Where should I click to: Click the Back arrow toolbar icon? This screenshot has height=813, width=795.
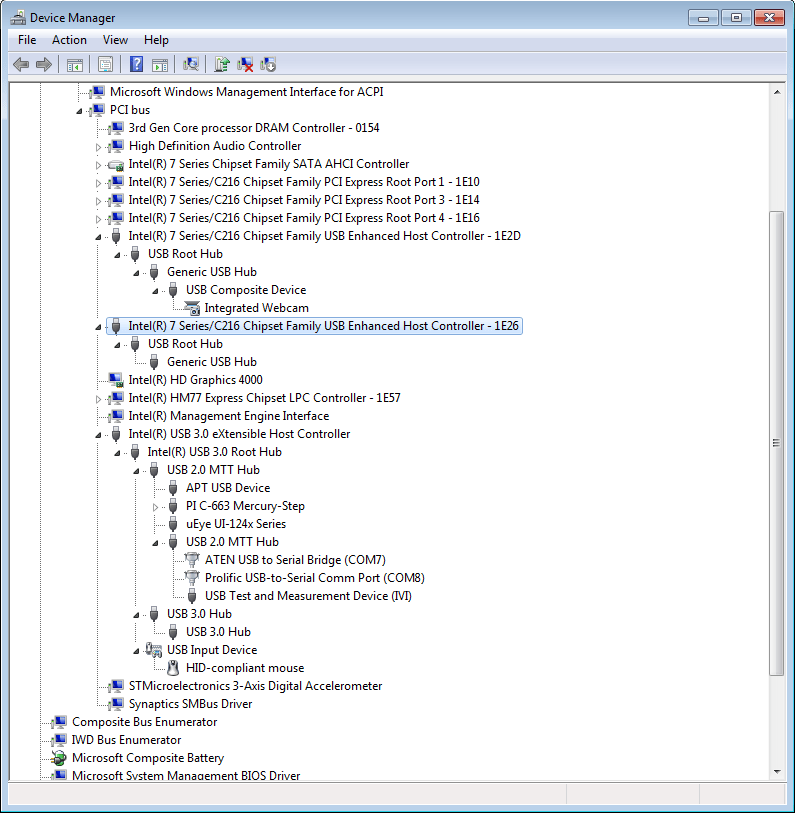pos(21,65)
